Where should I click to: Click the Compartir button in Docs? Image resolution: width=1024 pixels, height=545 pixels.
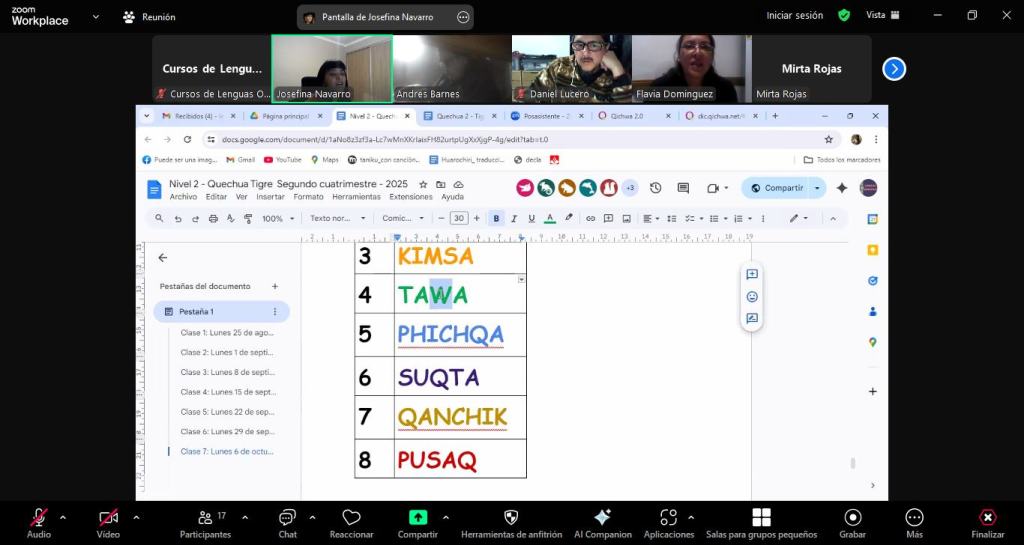pos(777,188)
